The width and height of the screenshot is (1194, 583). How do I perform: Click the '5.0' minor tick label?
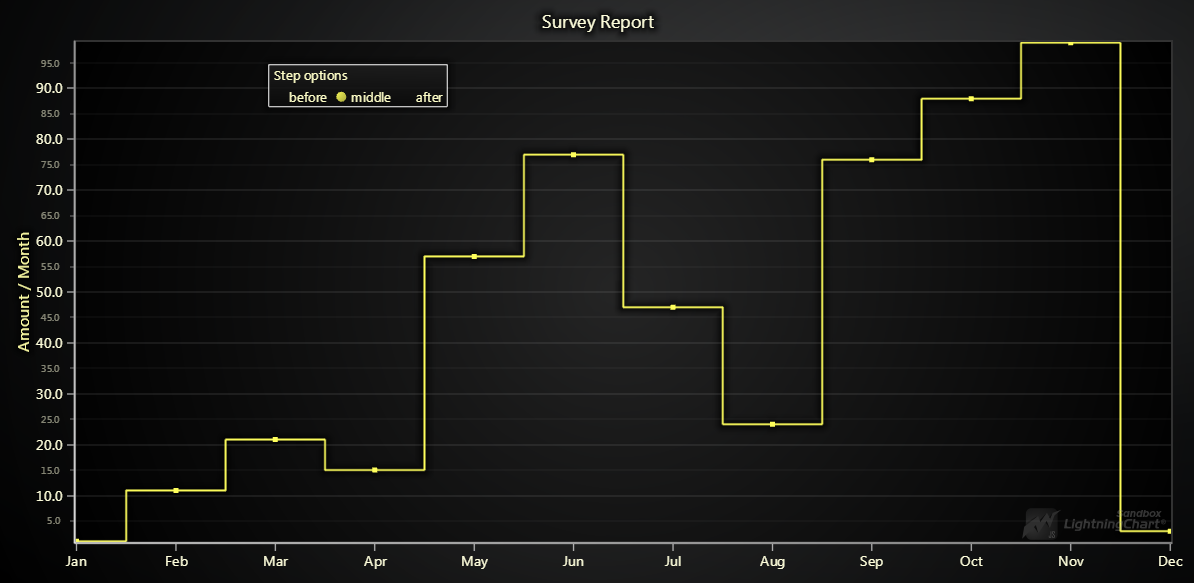coord(53,521)
